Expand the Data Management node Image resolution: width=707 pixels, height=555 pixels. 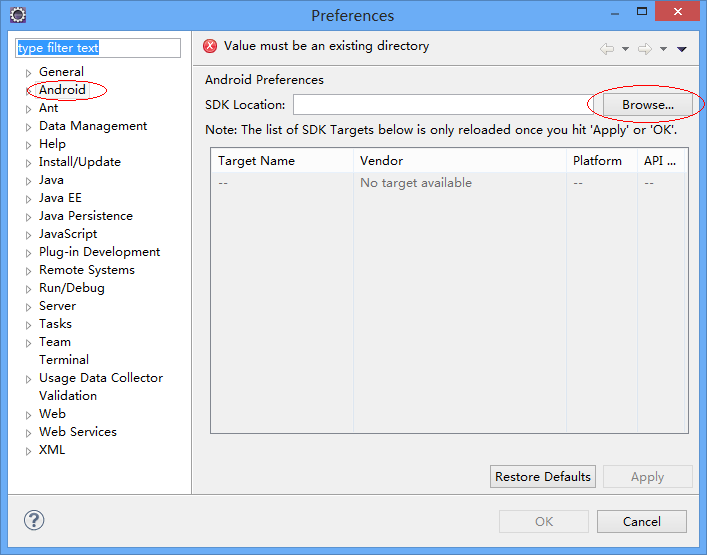tap(28, 127)
